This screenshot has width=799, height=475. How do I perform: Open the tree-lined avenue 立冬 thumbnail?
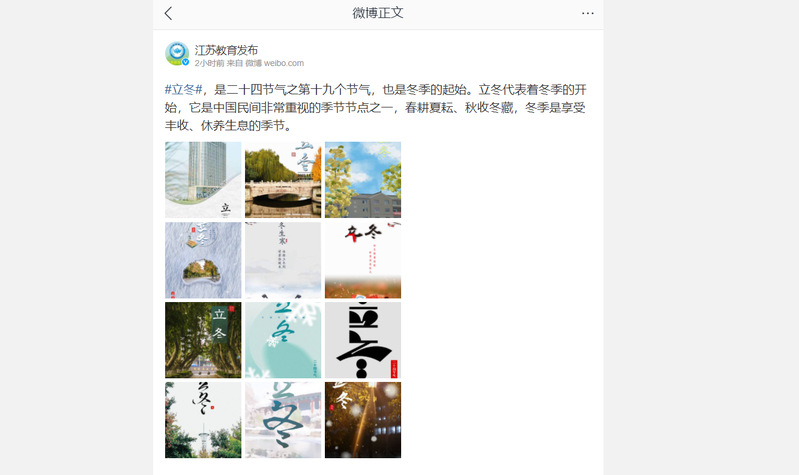click(x=203, y=340)
